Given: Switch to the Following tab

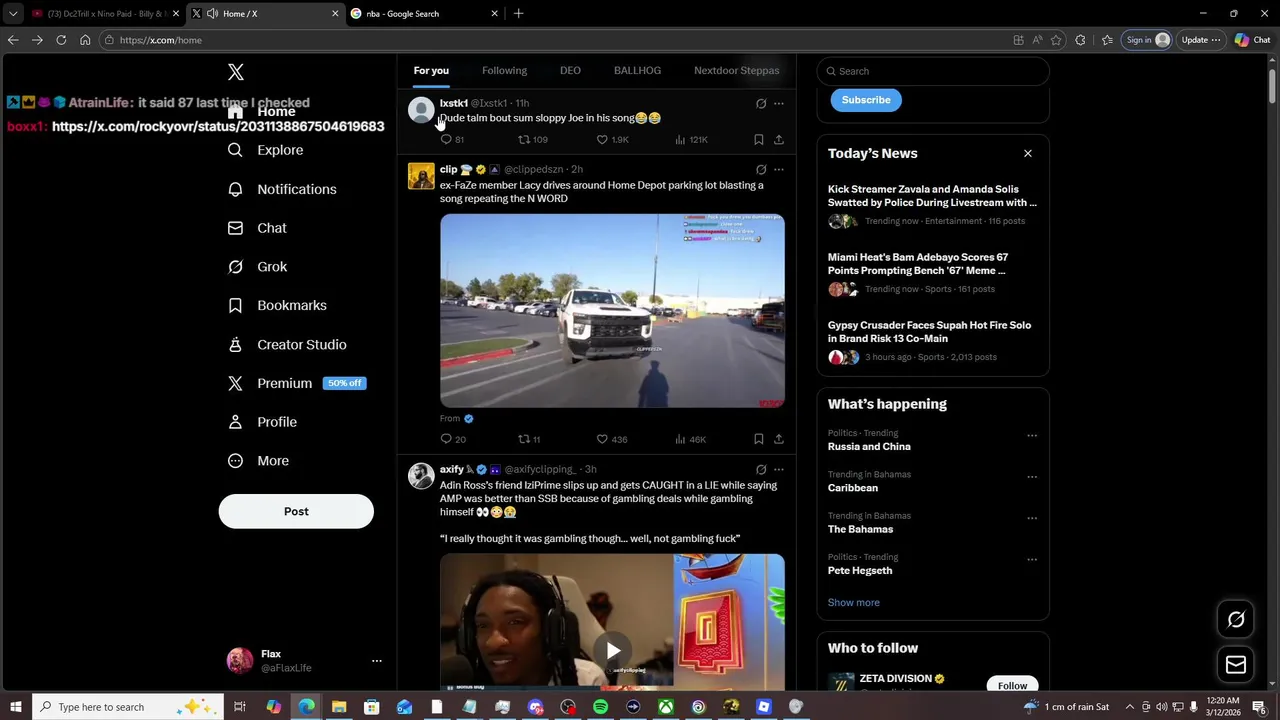Looking at the screenshot, I should tap(504, 71).
